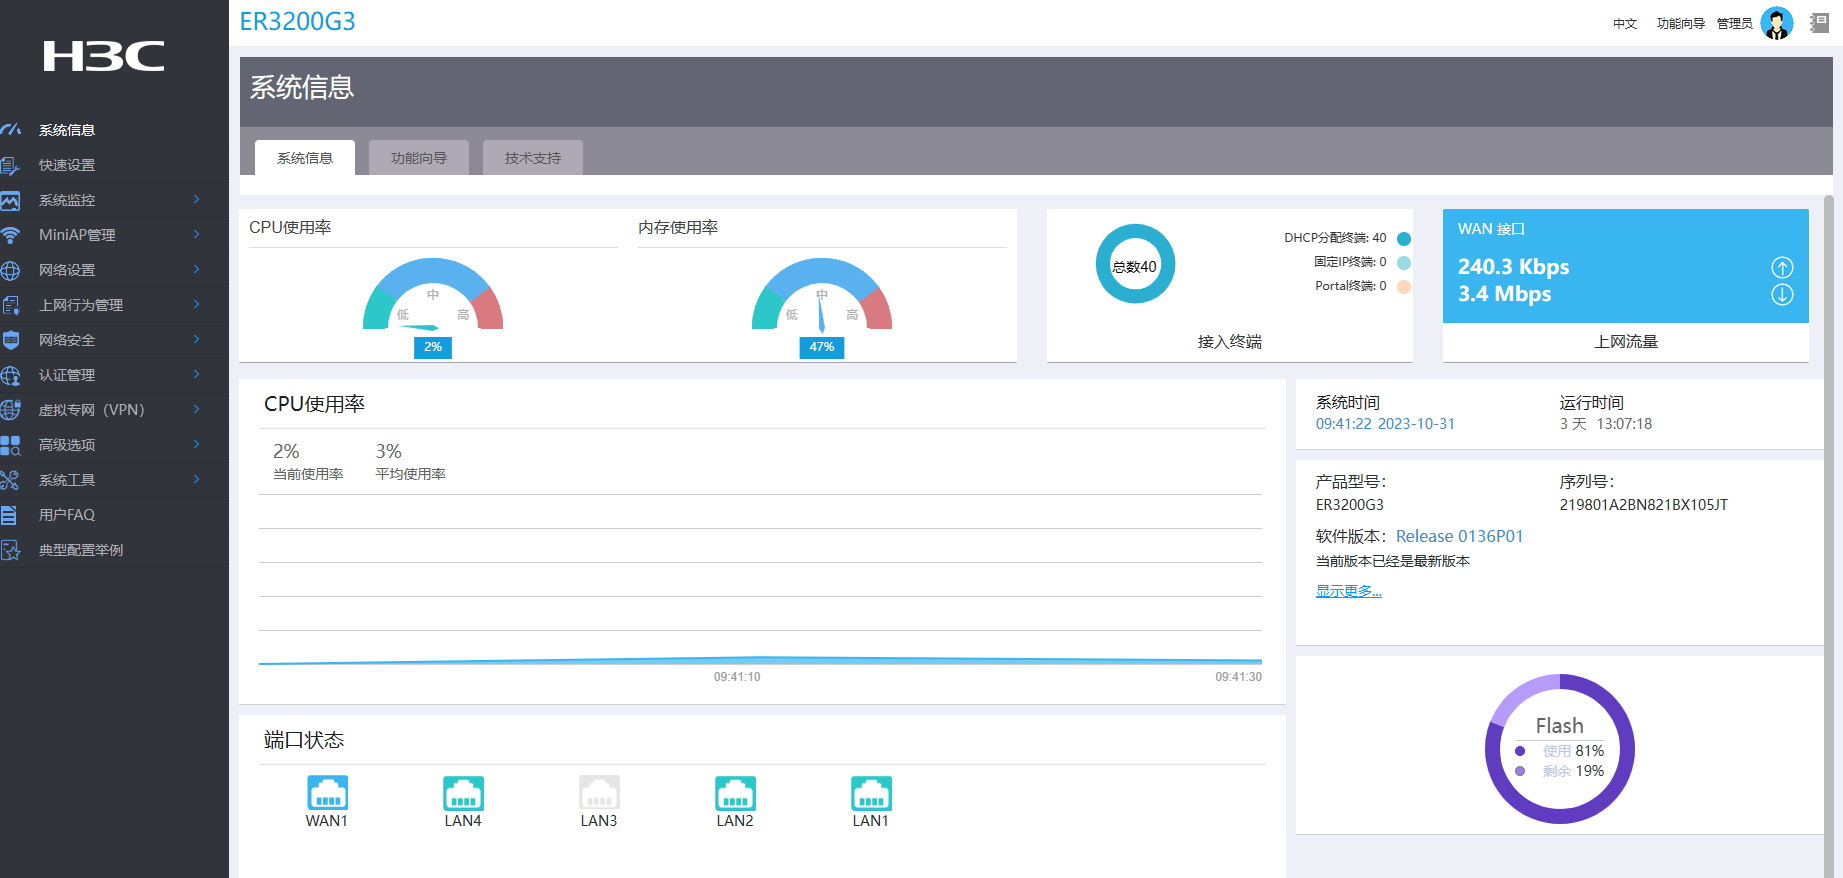Image resolution: width=1843 pixels, height=878 pixels.
Task: Switch to the 功能向导 tab
Action: [419, 158]
